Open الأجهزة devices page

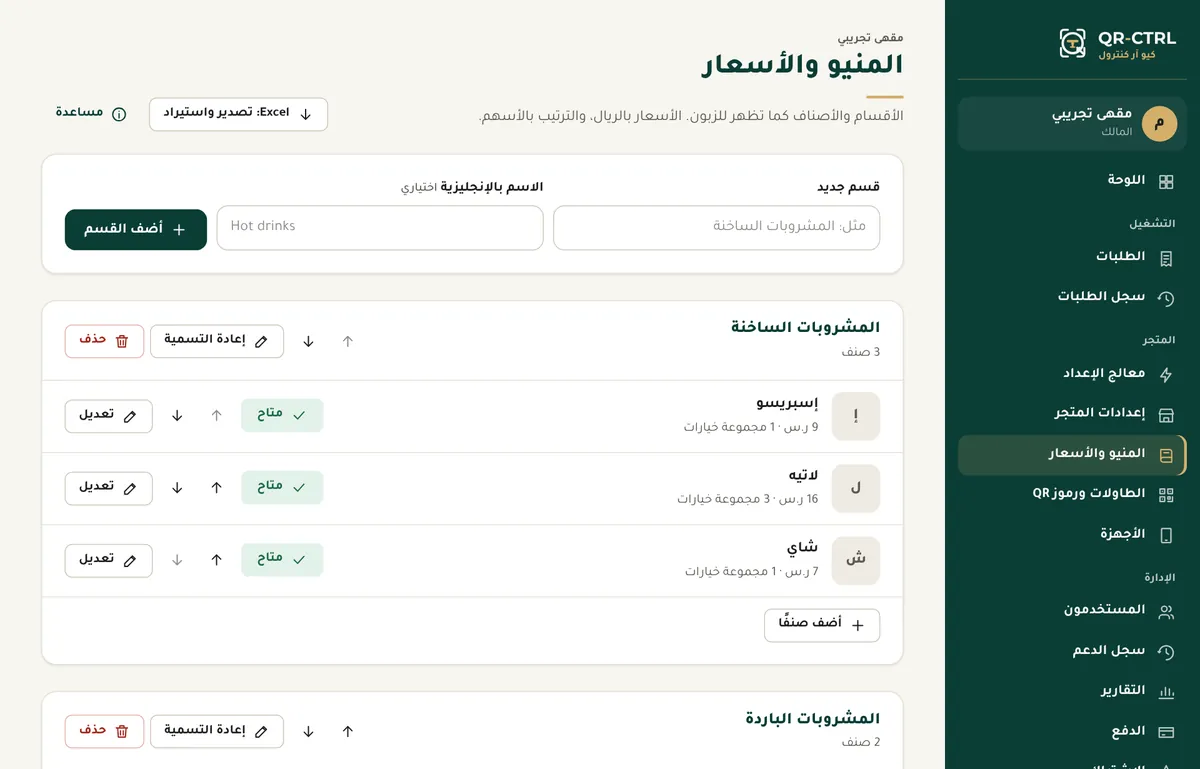[x=1072, y=534]
